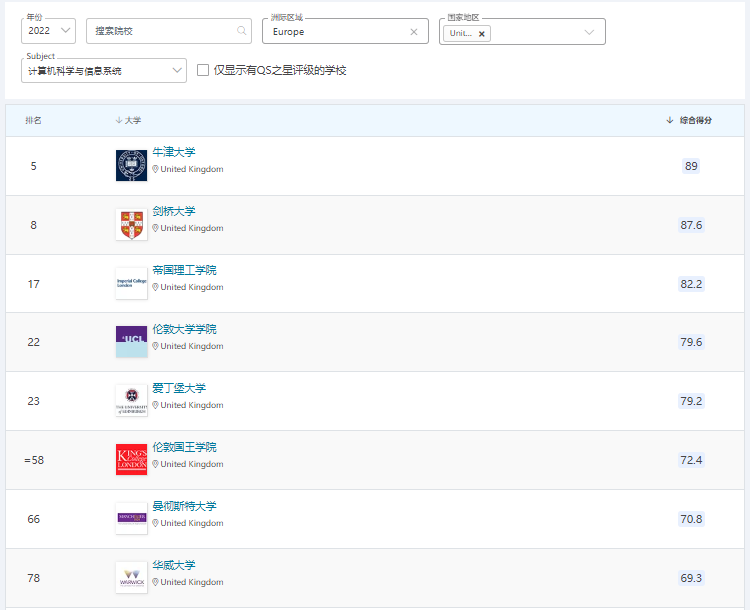
Task: Open the 曼彻斯特大学 link
Action: pos(184,506)
